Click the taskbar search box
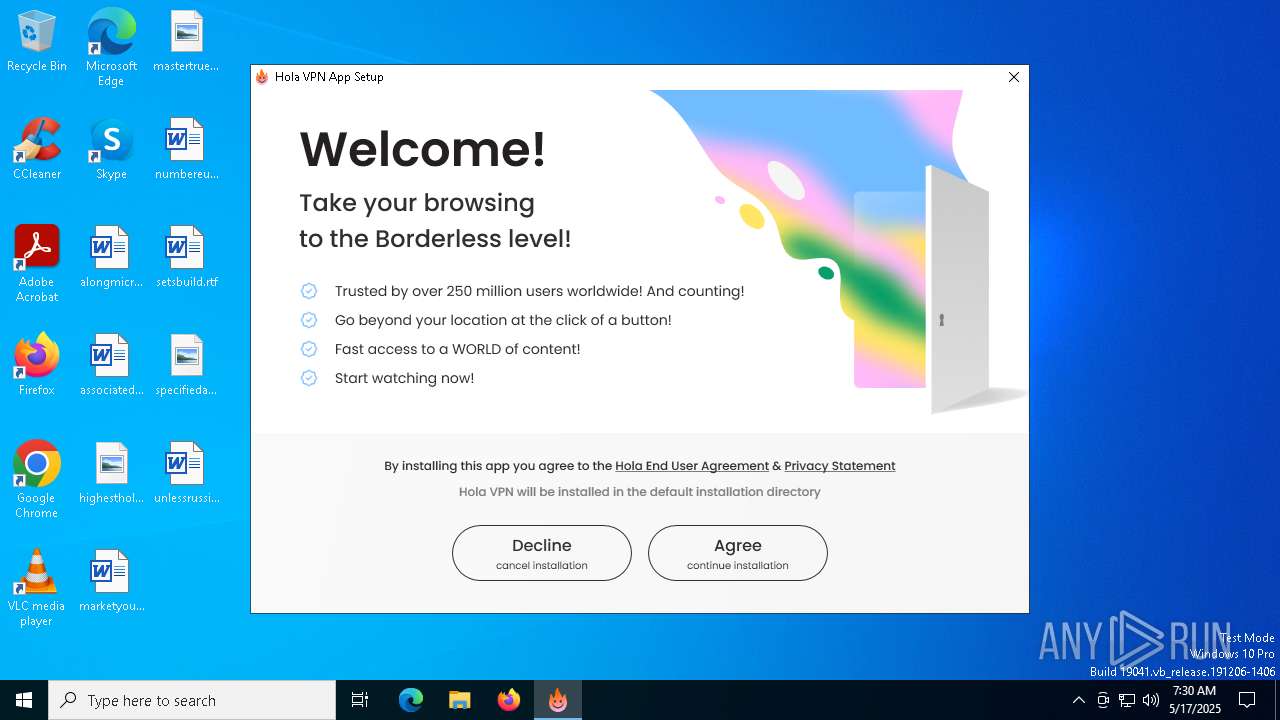This screenshot has width=1280, height=720. click(x=192, y=700)
